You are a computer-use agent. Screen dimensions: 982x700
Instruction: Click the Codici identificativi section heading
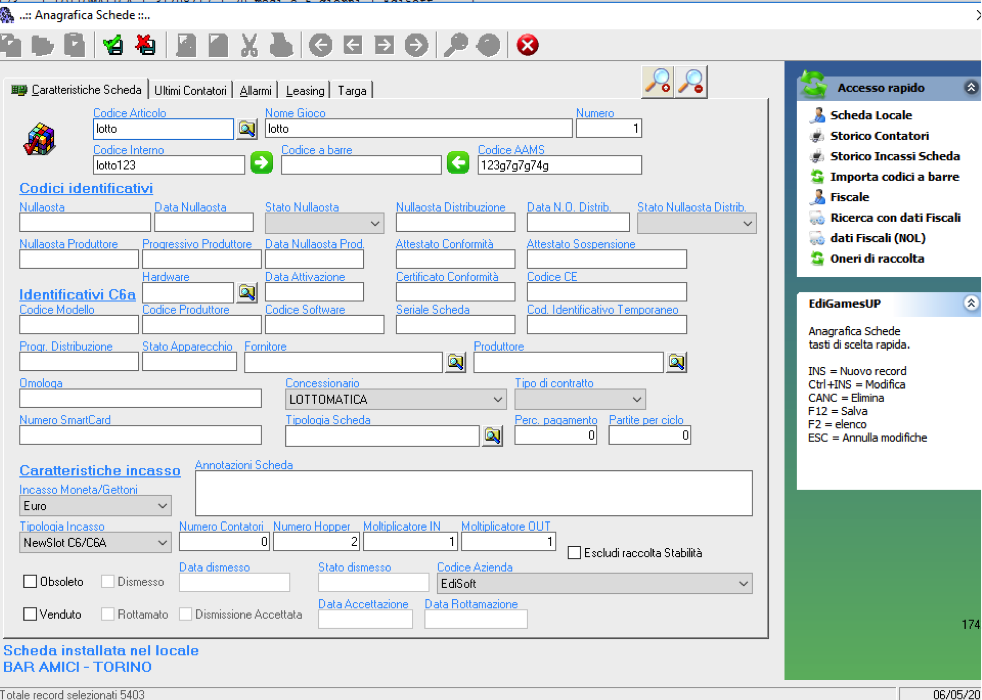[86, 188]
